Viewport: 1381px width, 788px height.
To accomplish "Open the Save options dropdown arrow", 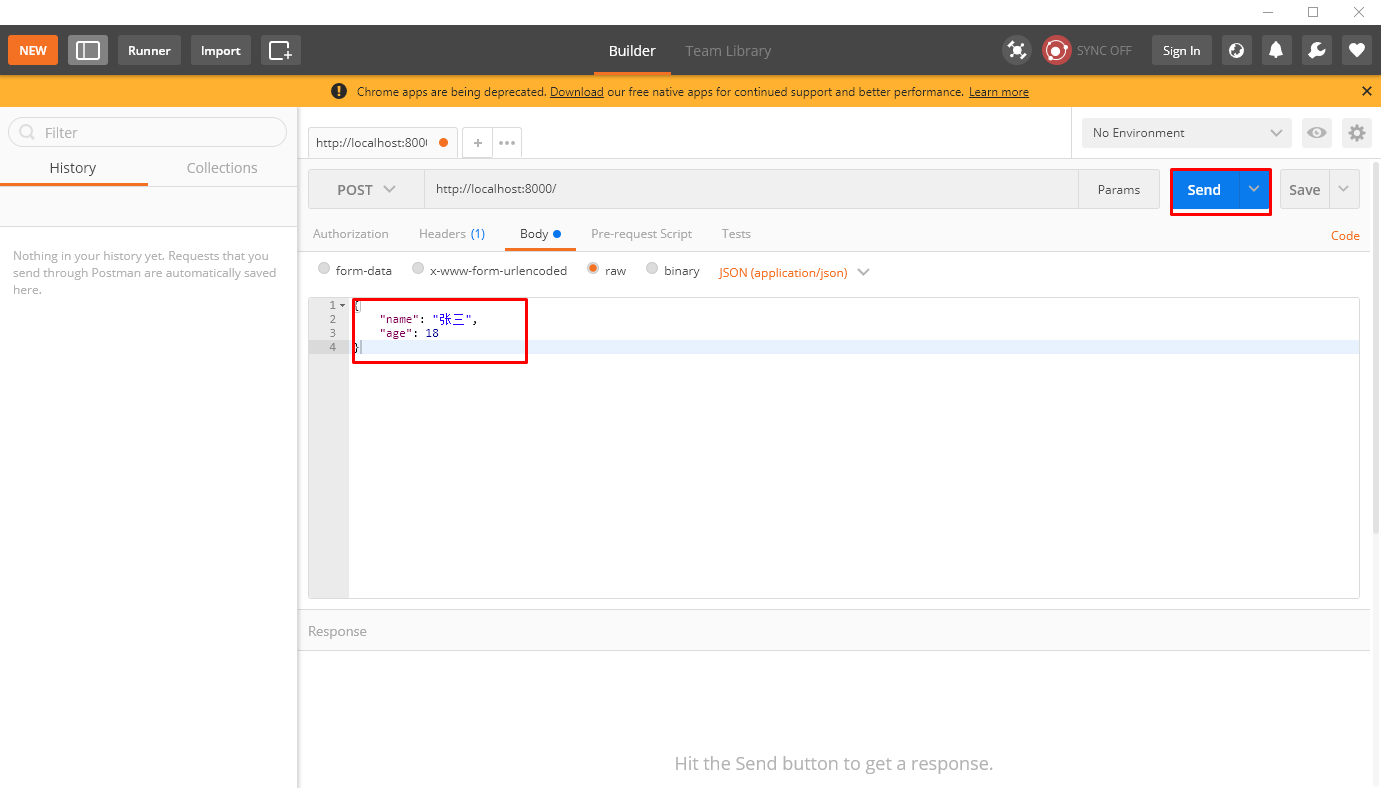I will pyautogui.click(x=1344, y=189).
